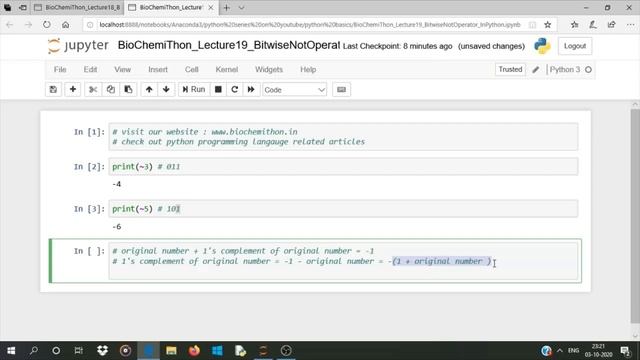Open browser settings and more menu
Viewport: 640px width, 360px height.
click(630, 25)
